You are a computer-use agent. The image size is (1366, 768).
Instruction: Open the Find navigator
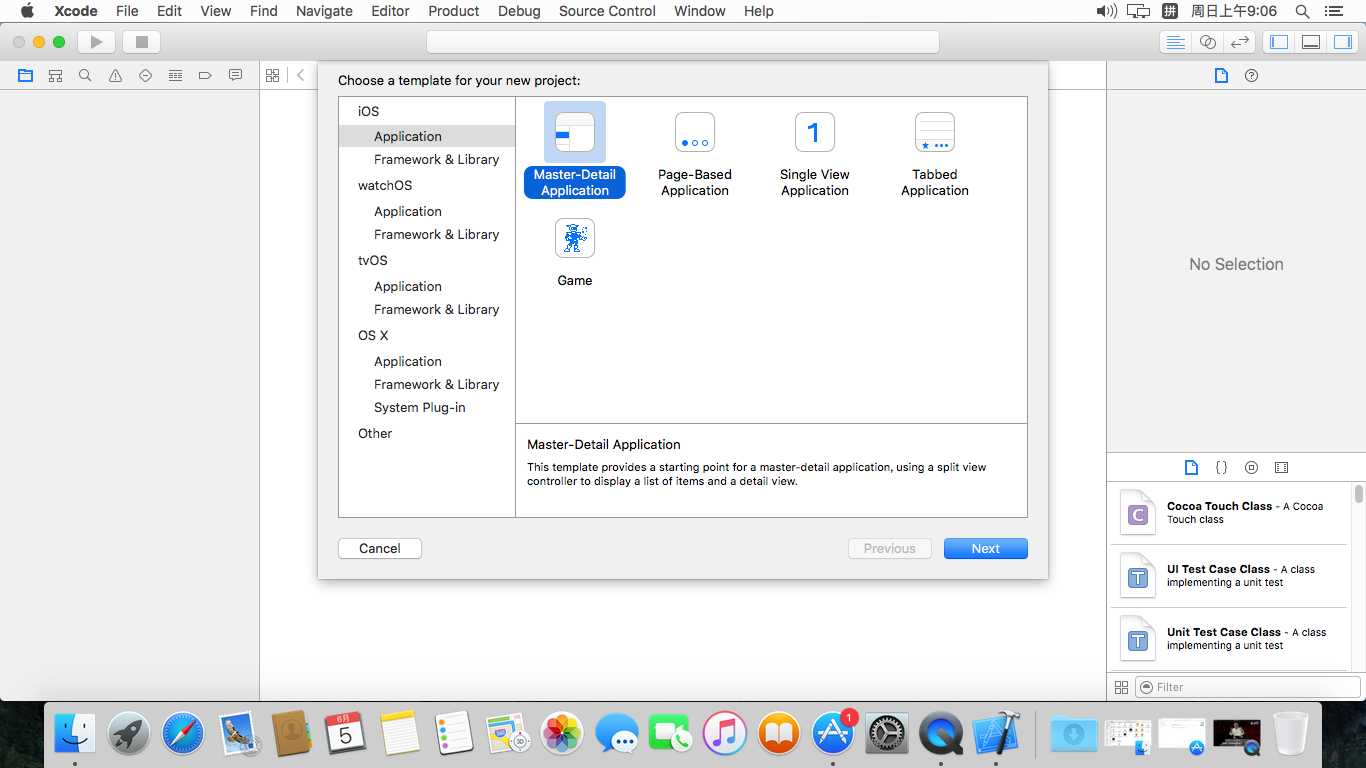click(86, 75)
